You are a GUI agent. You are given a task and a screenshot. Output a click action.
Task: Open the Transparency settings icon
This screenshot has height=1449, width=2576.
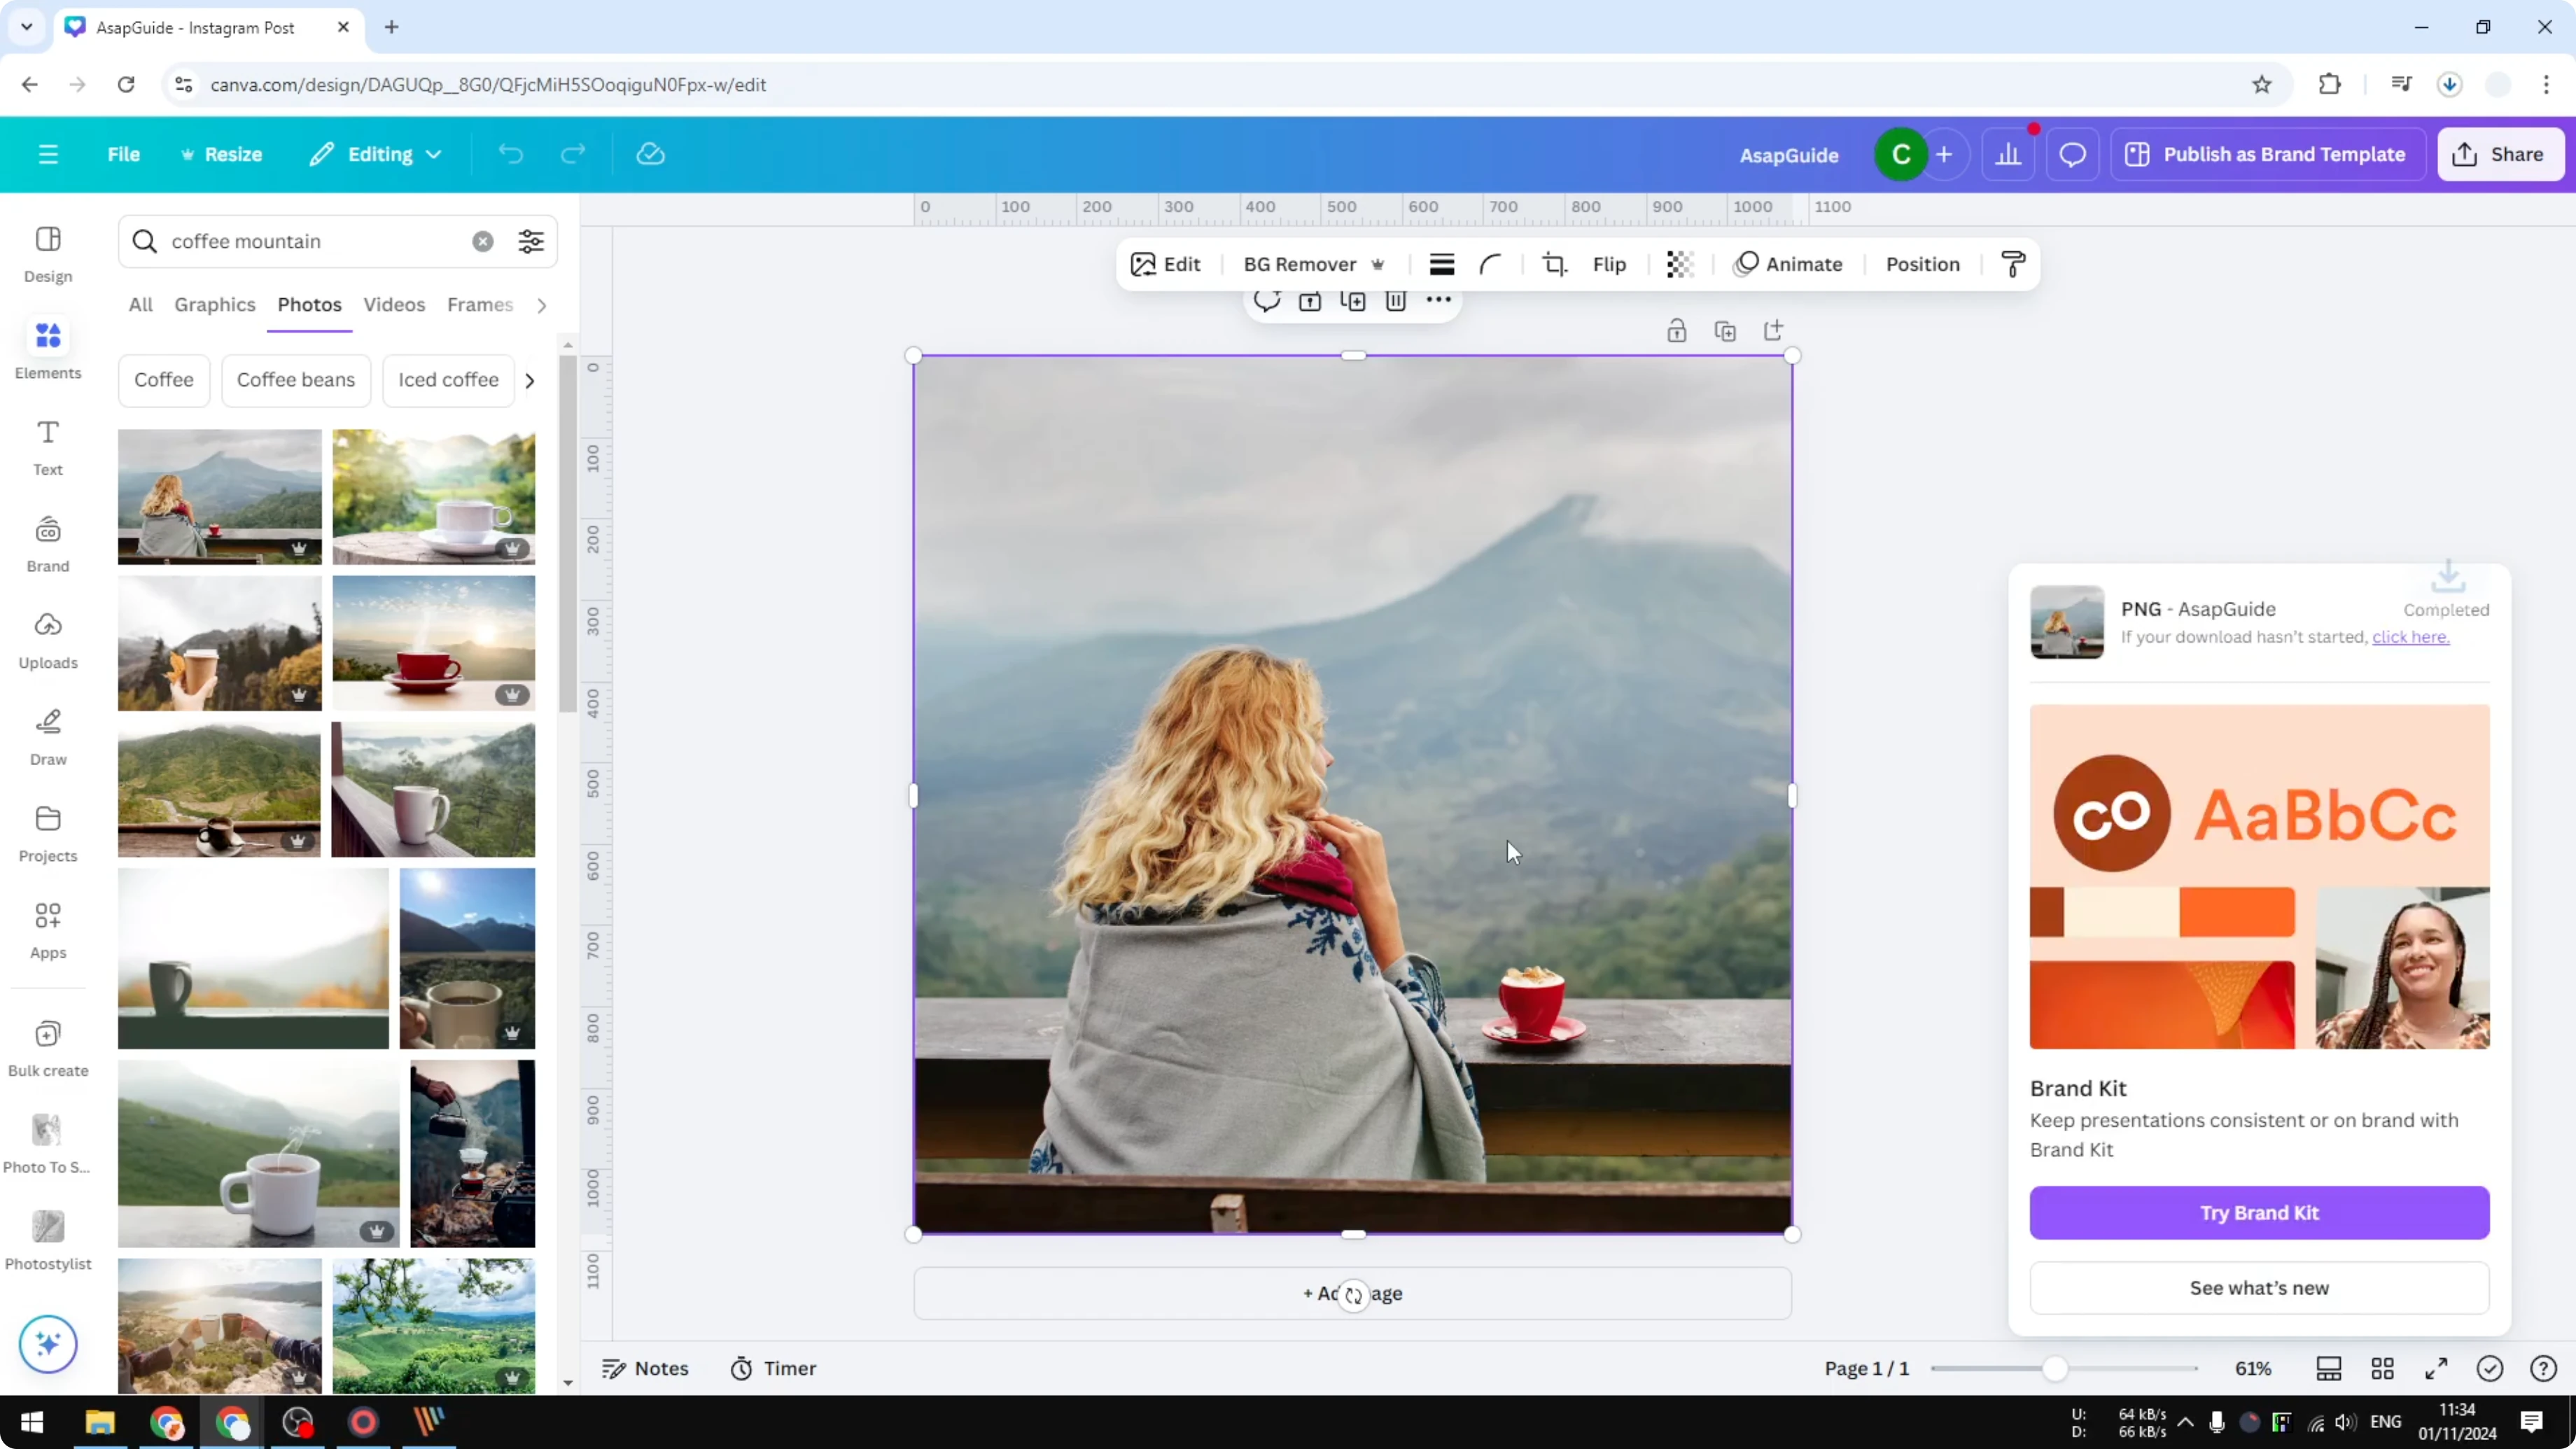pyautogui.click(x=1679, y=264)
